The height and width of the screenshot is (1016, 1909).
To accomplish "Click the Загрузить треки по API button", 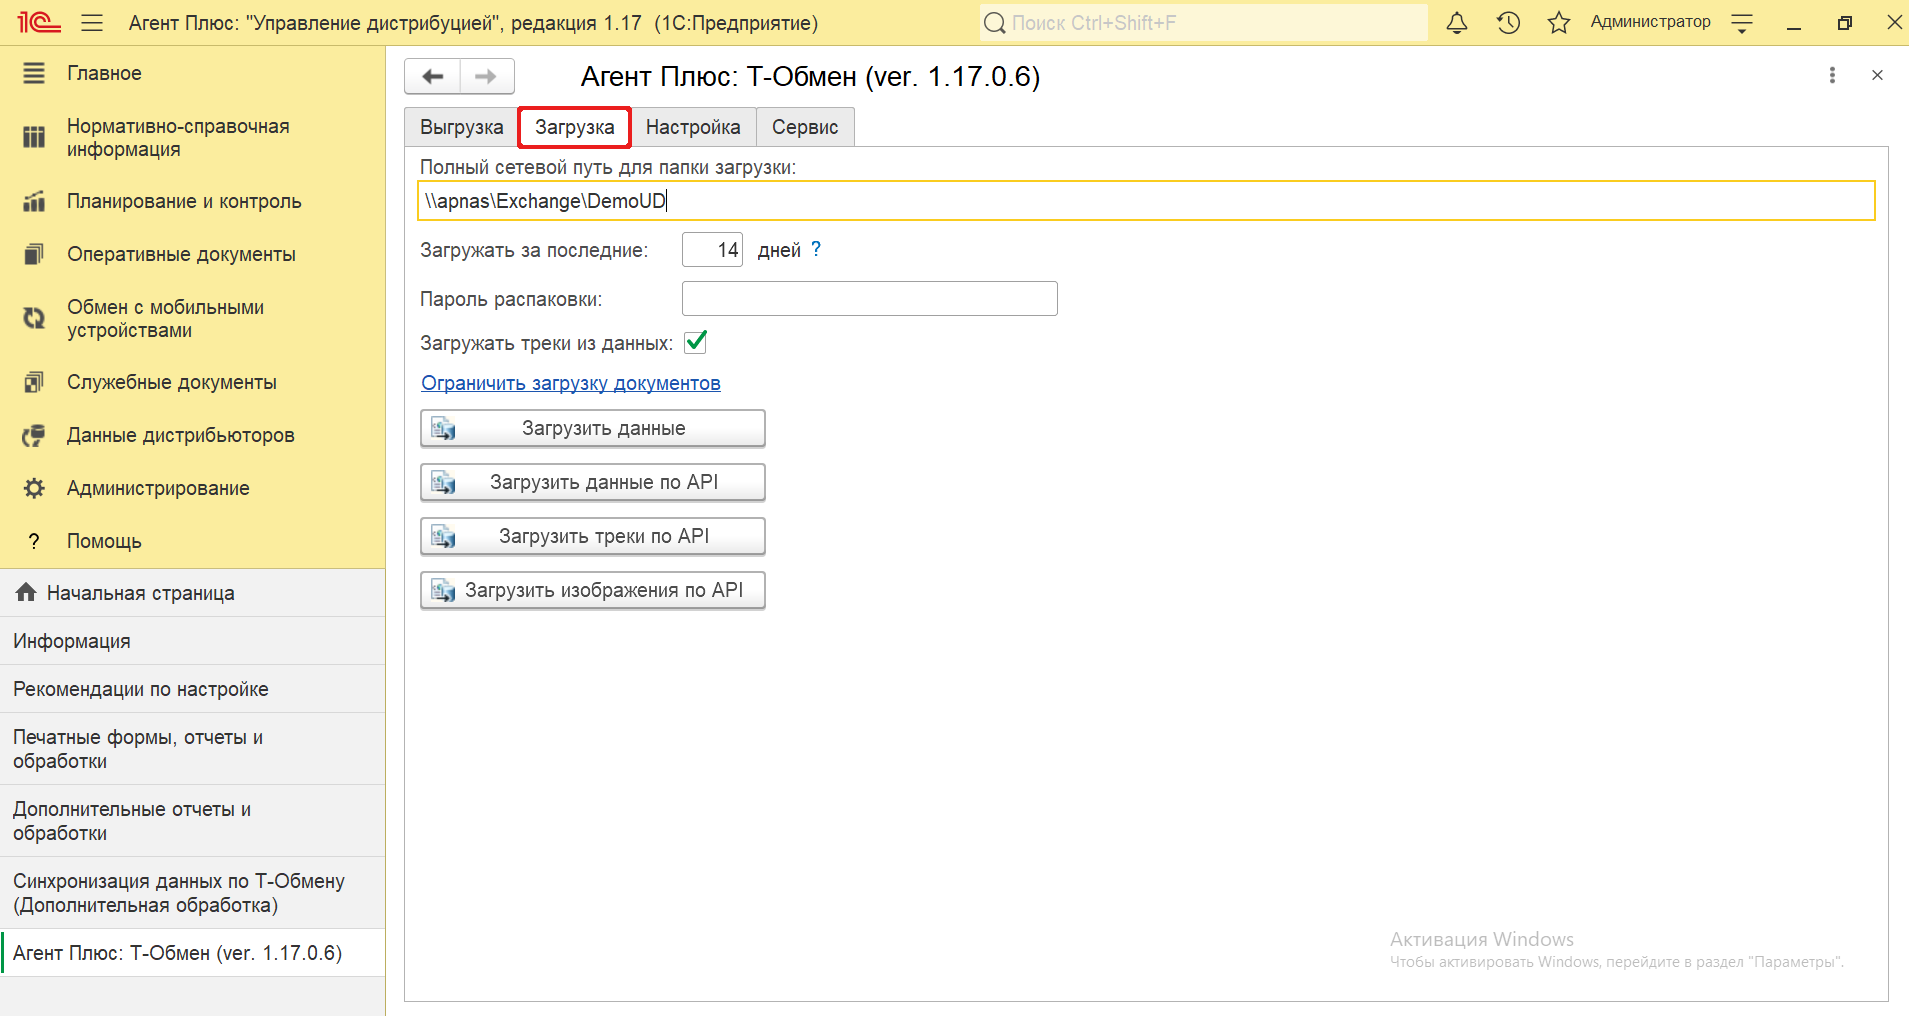I will (593, 536).
